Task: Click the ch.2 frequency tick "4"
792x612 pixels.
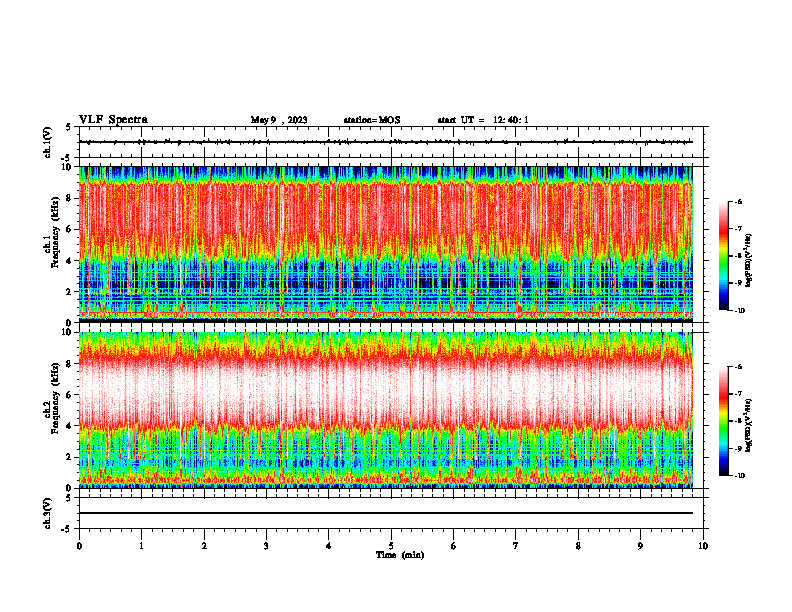Action: coord(69,426)
